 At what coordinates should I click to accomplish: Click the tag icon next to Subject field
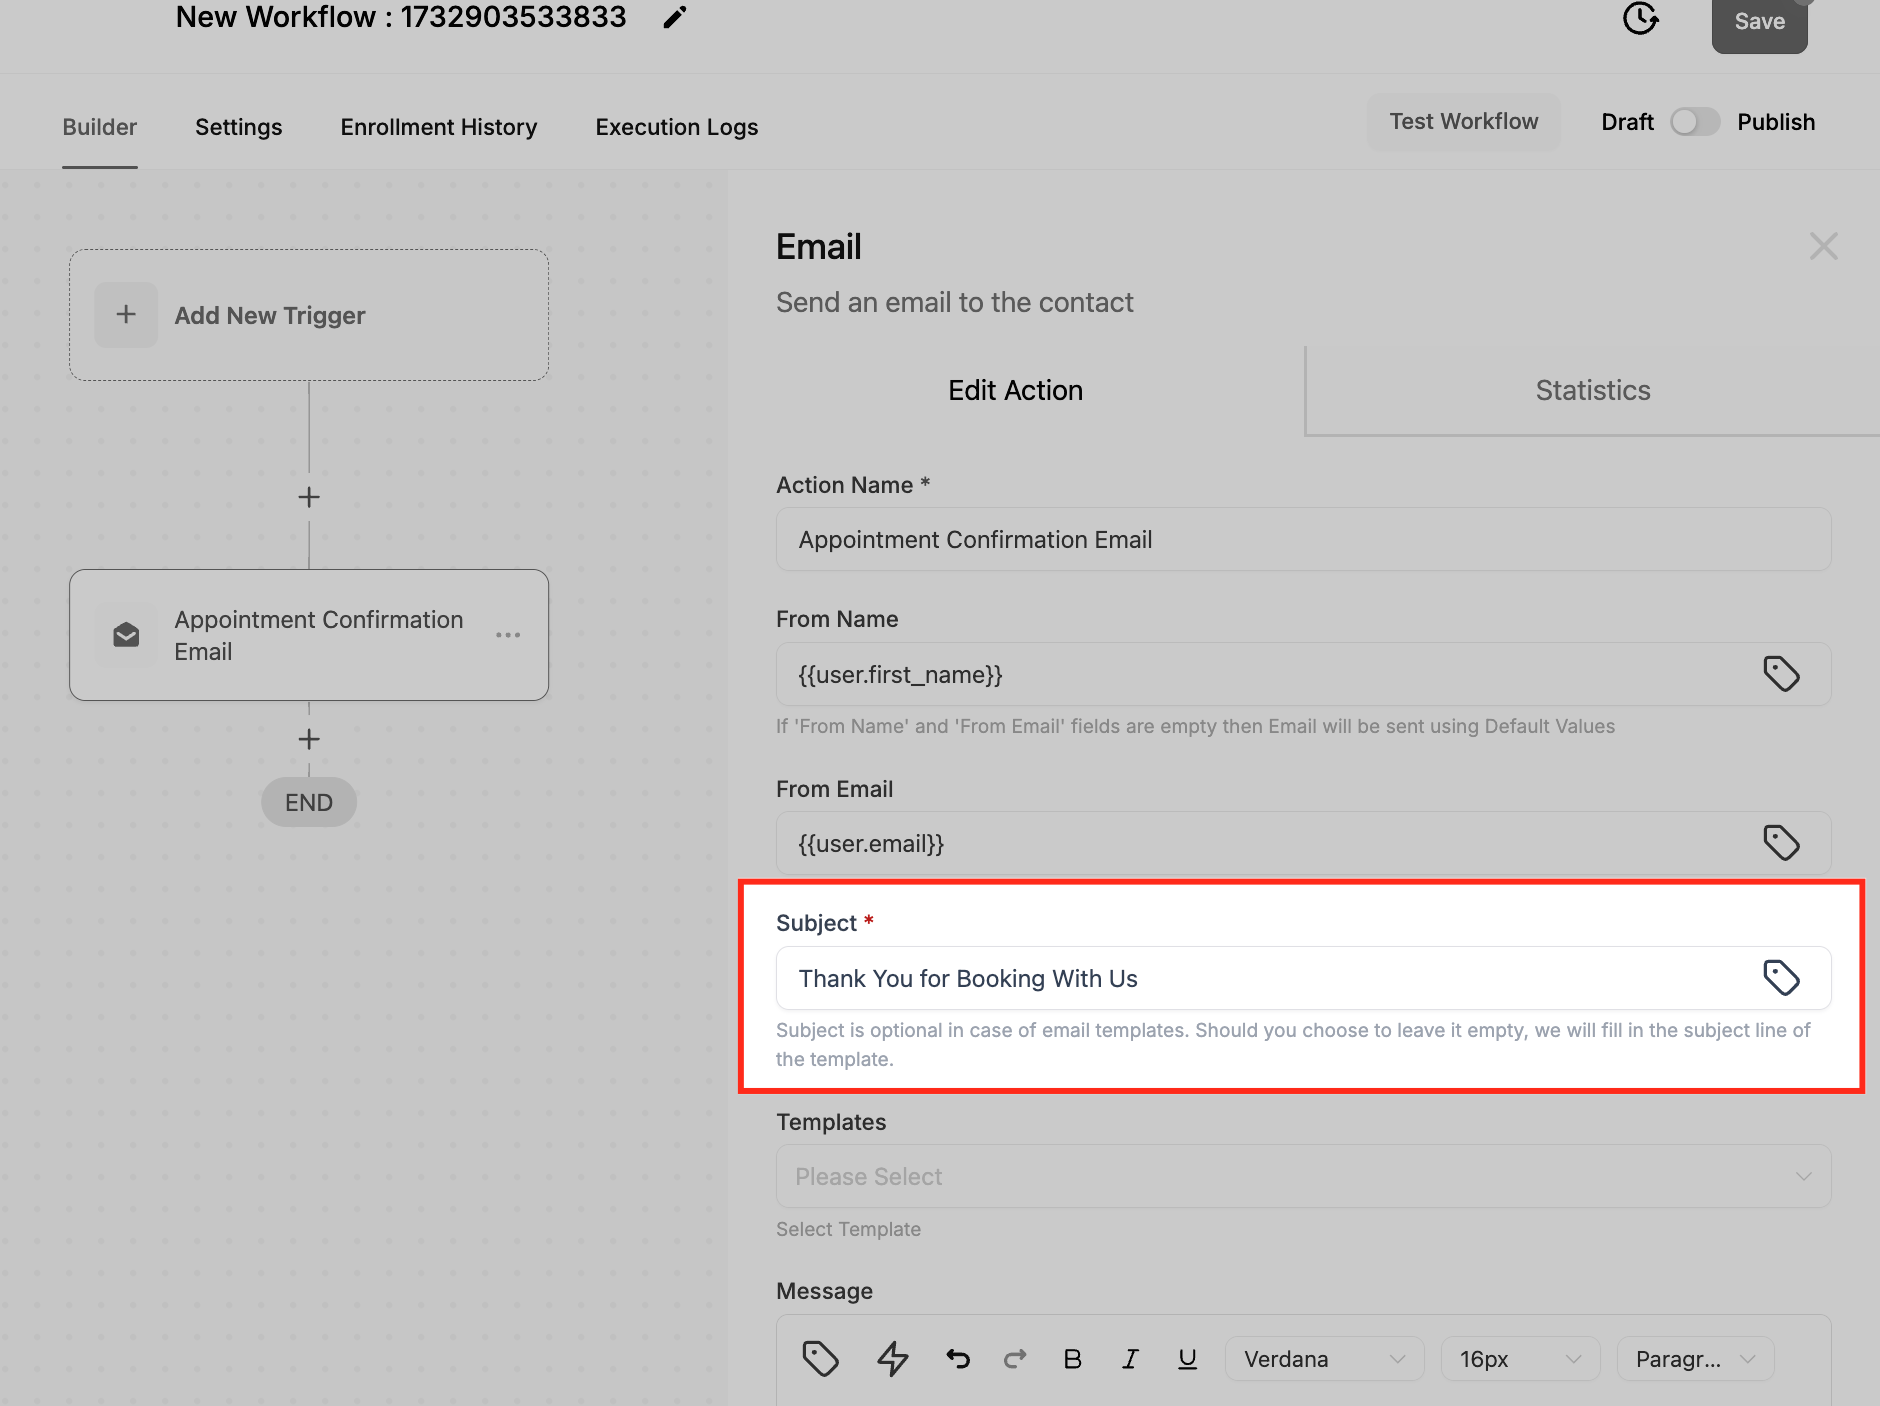[1782, 978]
